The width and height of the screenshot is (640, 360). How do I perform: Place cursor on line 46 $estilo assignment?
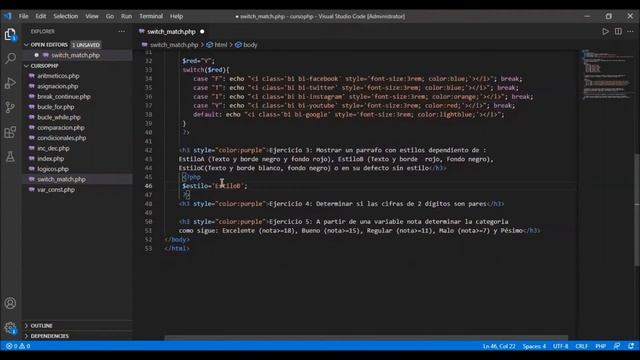click(x=215, y=186)
